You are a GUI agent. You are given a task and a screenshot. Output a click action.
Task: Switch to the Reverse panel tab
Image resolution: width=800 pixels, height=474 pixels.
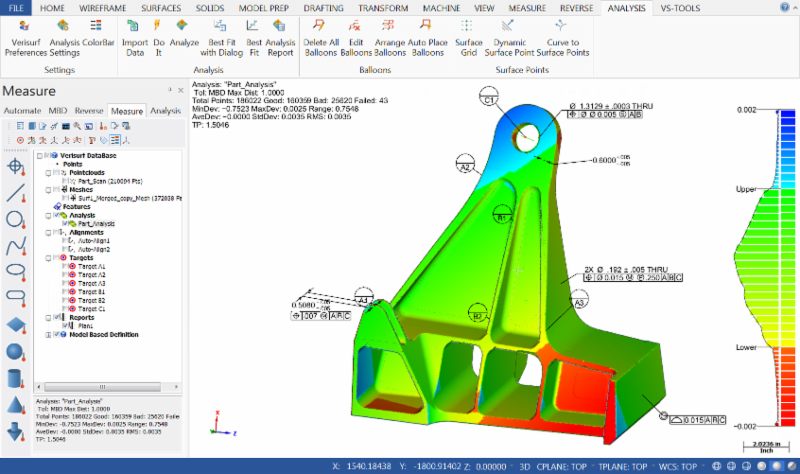(89, 110)
